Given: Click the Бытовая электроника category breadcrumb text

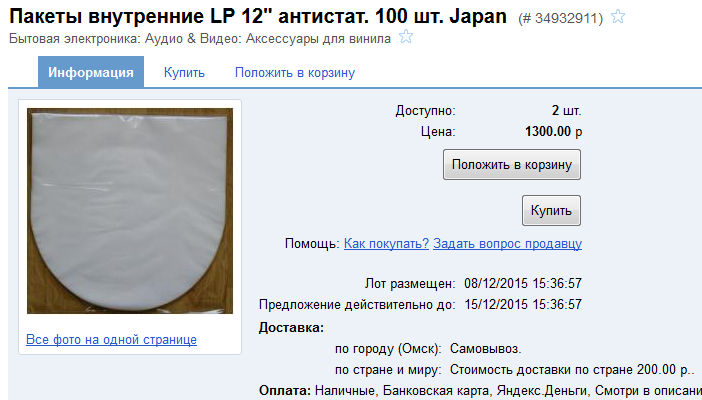Looking at the screenshot, I should [75, 39].
